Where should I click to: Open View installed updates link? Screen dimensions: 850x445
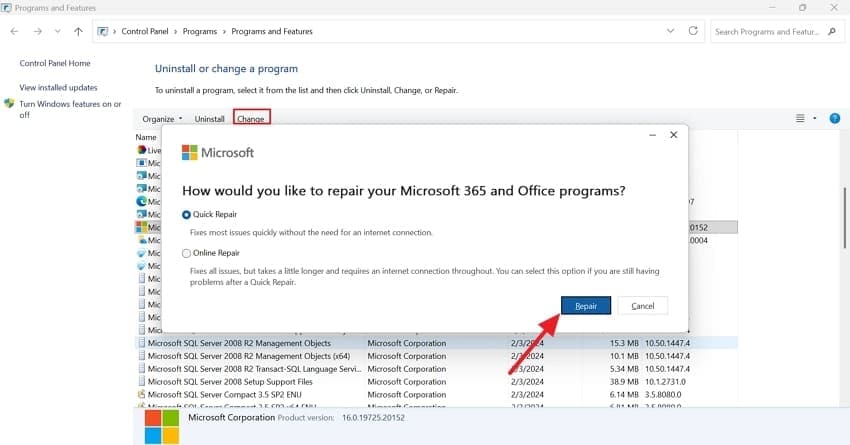click(59, 87)
